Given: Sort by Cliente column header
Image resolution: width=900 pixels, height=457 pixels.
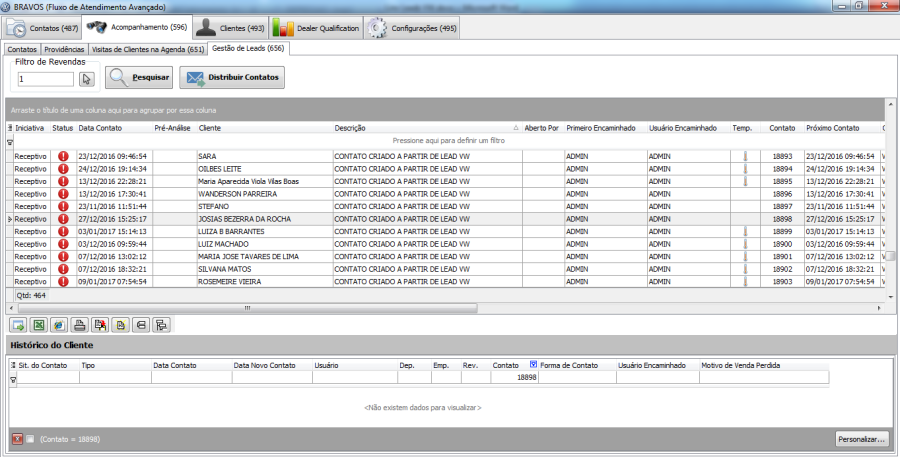Looking at the screenshot, I should [x=265, y=128].
